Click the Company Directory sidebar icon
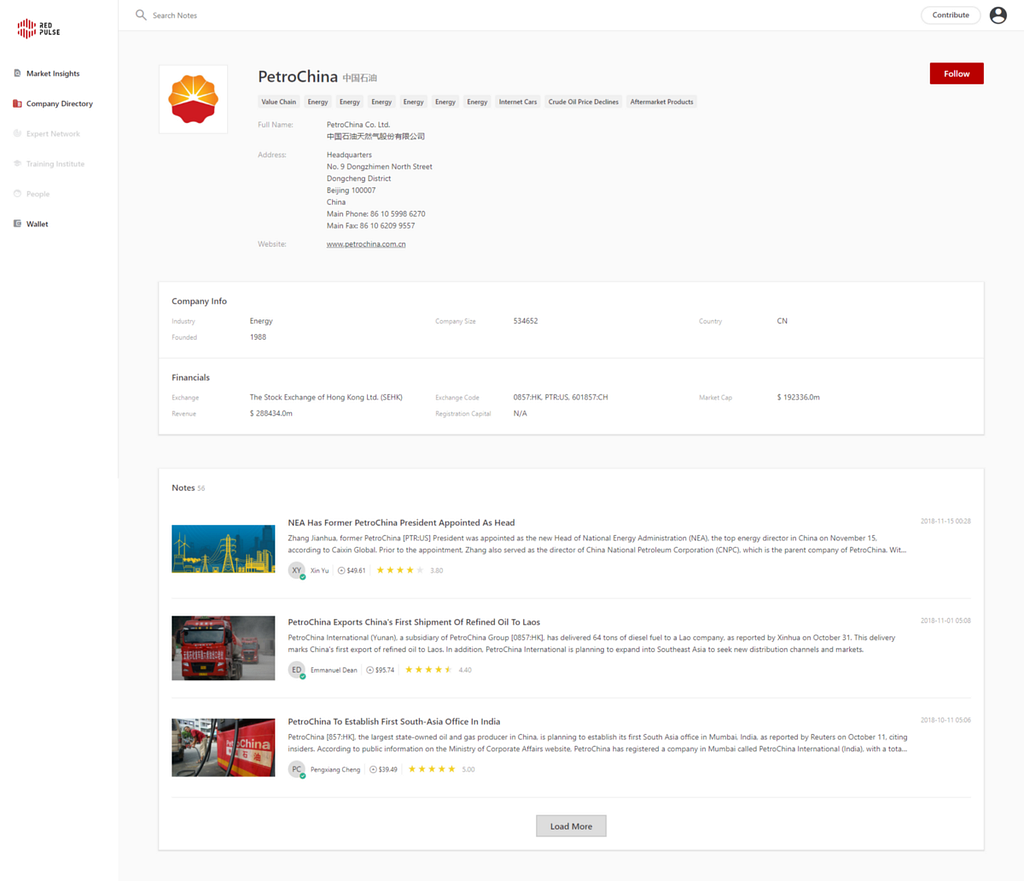 click(18, 103)
